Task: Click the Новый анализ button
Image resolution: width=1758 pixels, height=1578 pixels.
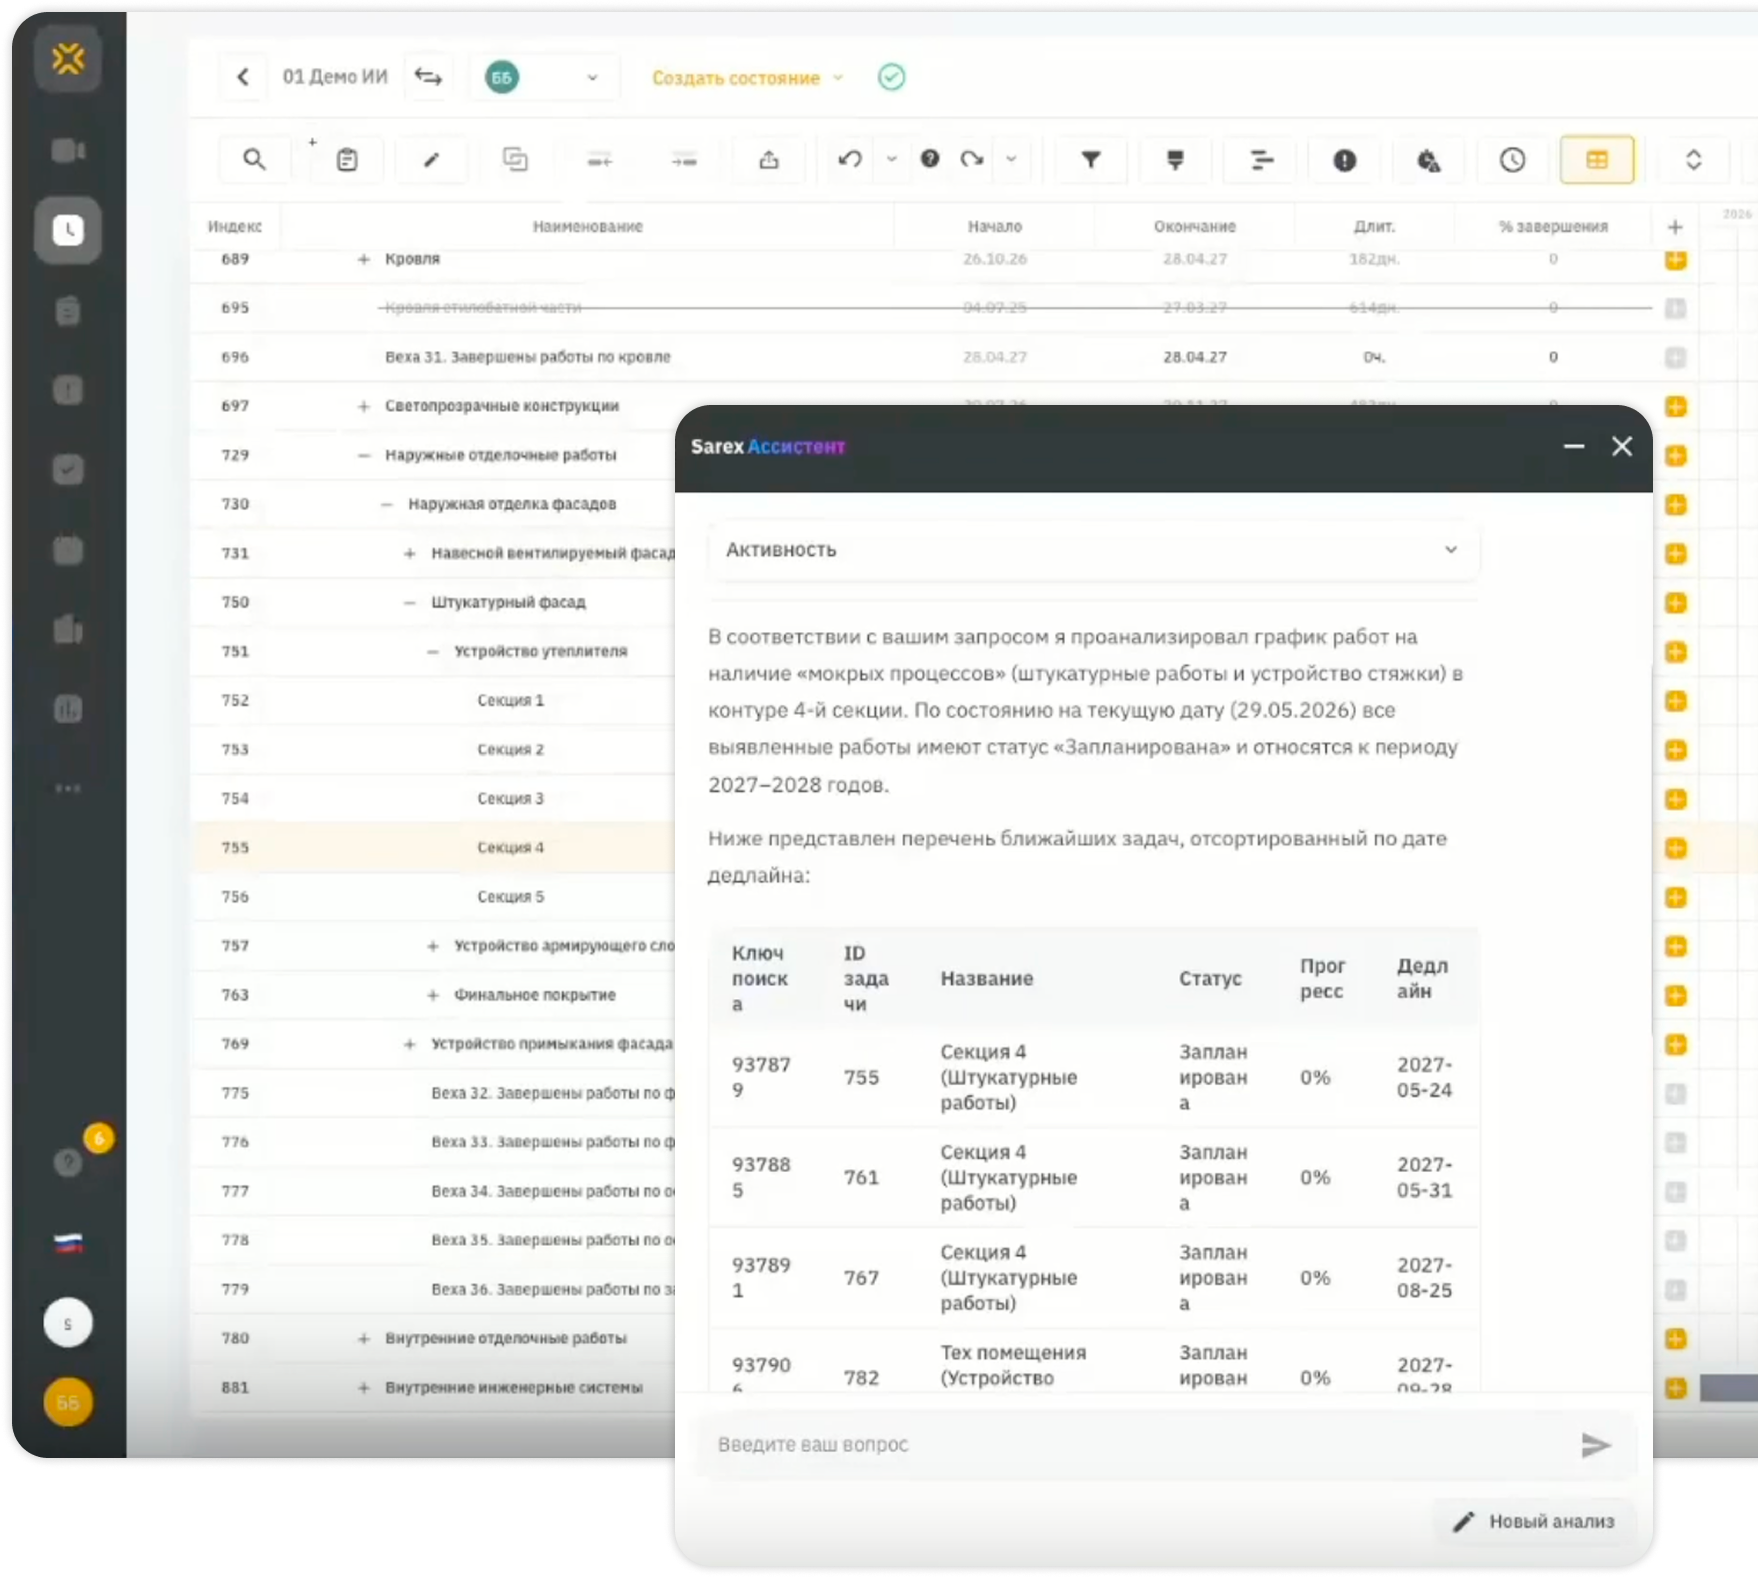Action: [x=1534, y=1521]
